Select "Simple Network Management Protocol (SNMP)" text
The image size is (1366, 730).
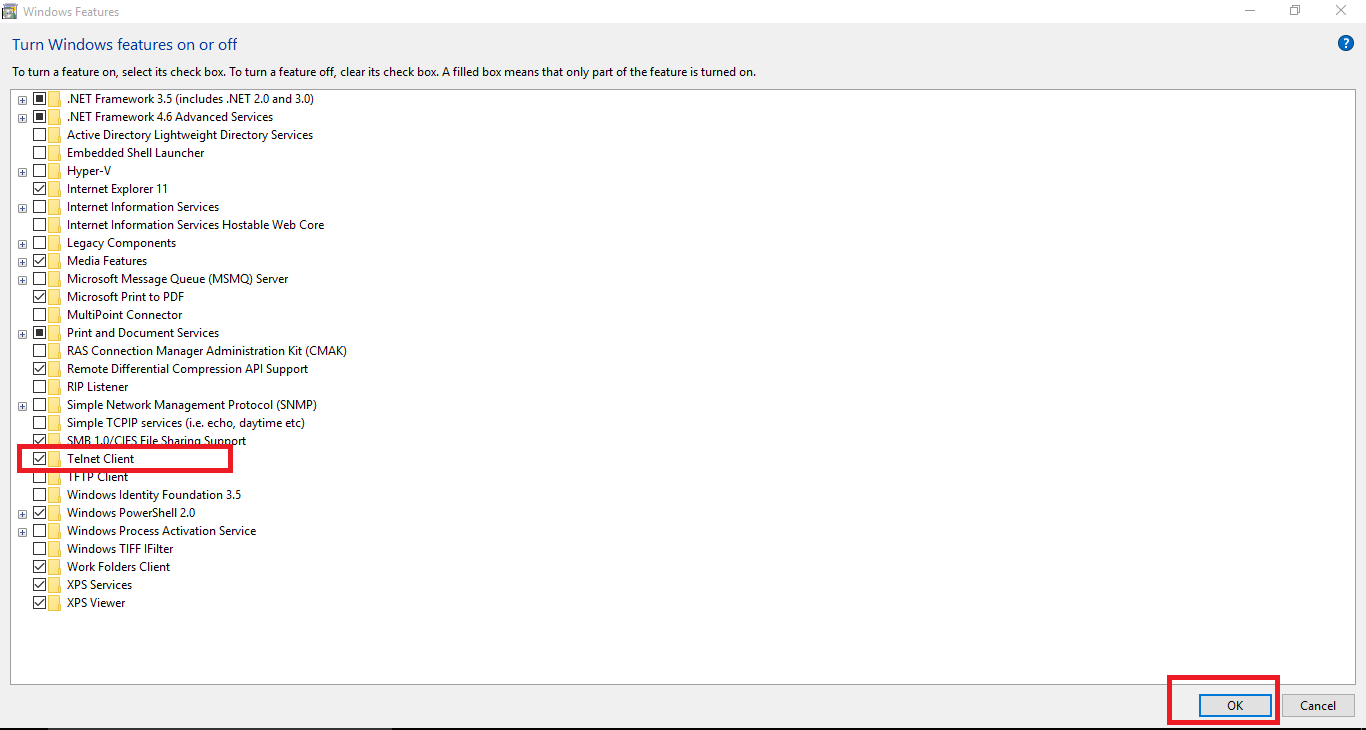[x=192, y=405]
